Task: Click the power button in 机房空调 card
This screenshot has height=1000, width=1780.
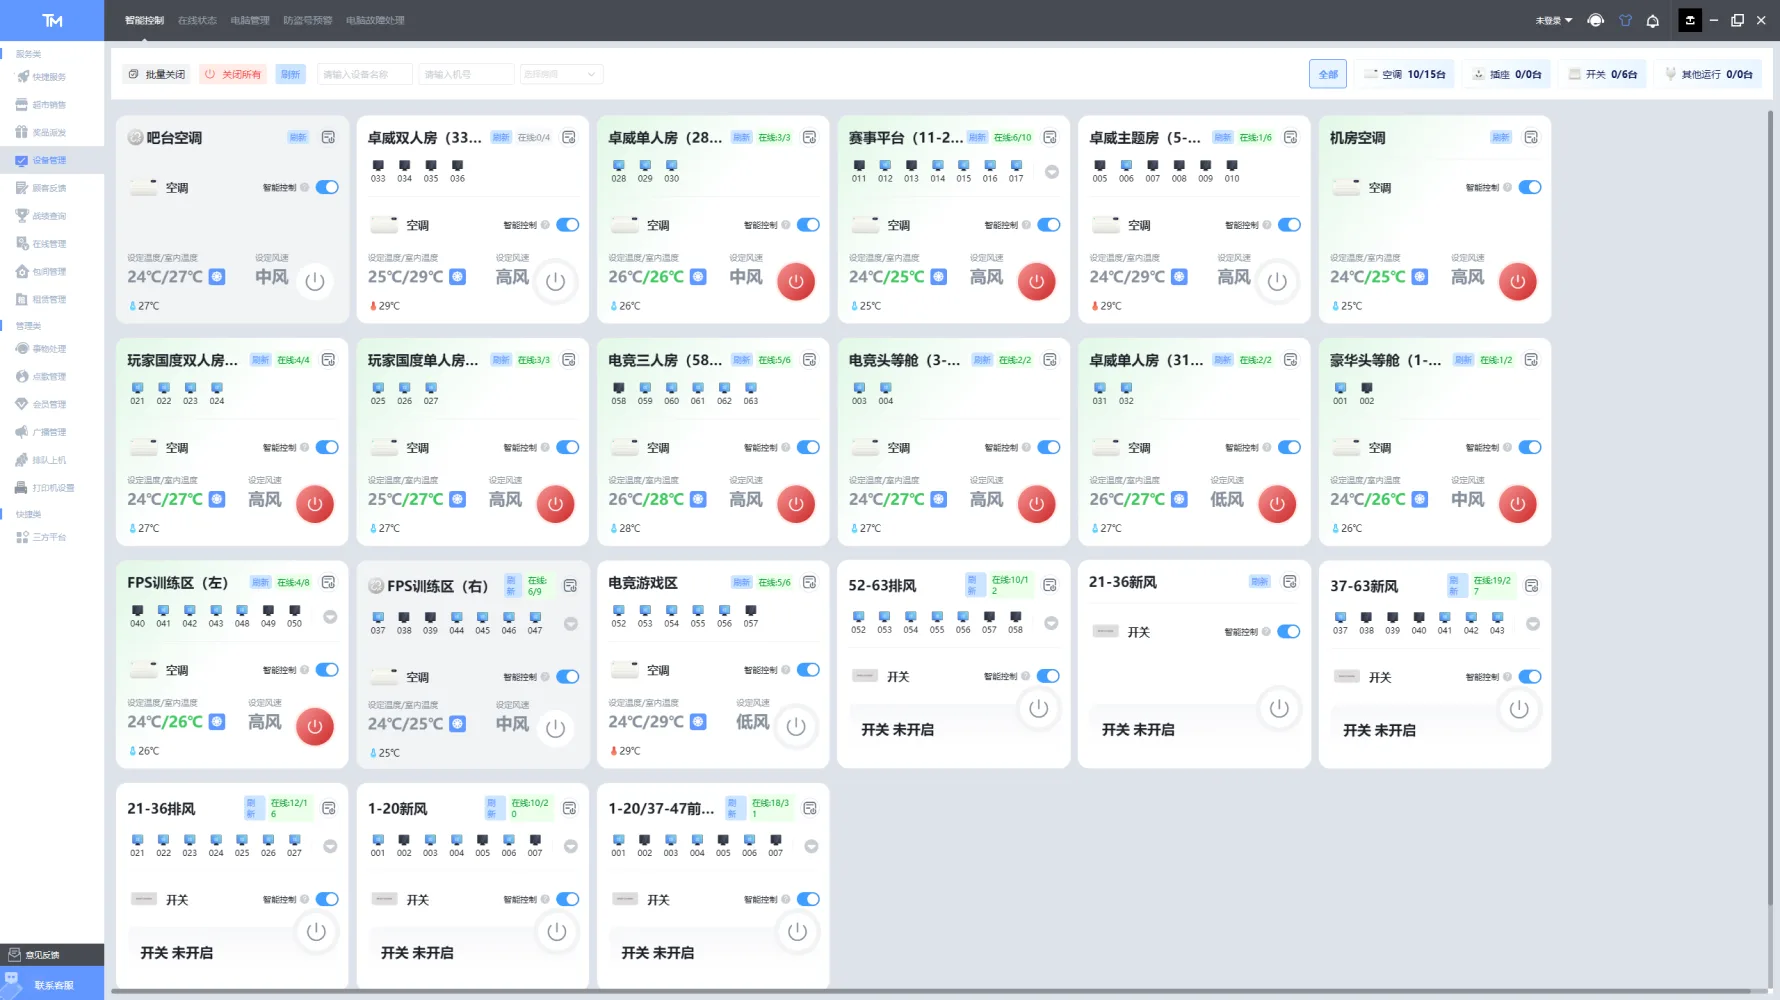Action: point(1518,281)
